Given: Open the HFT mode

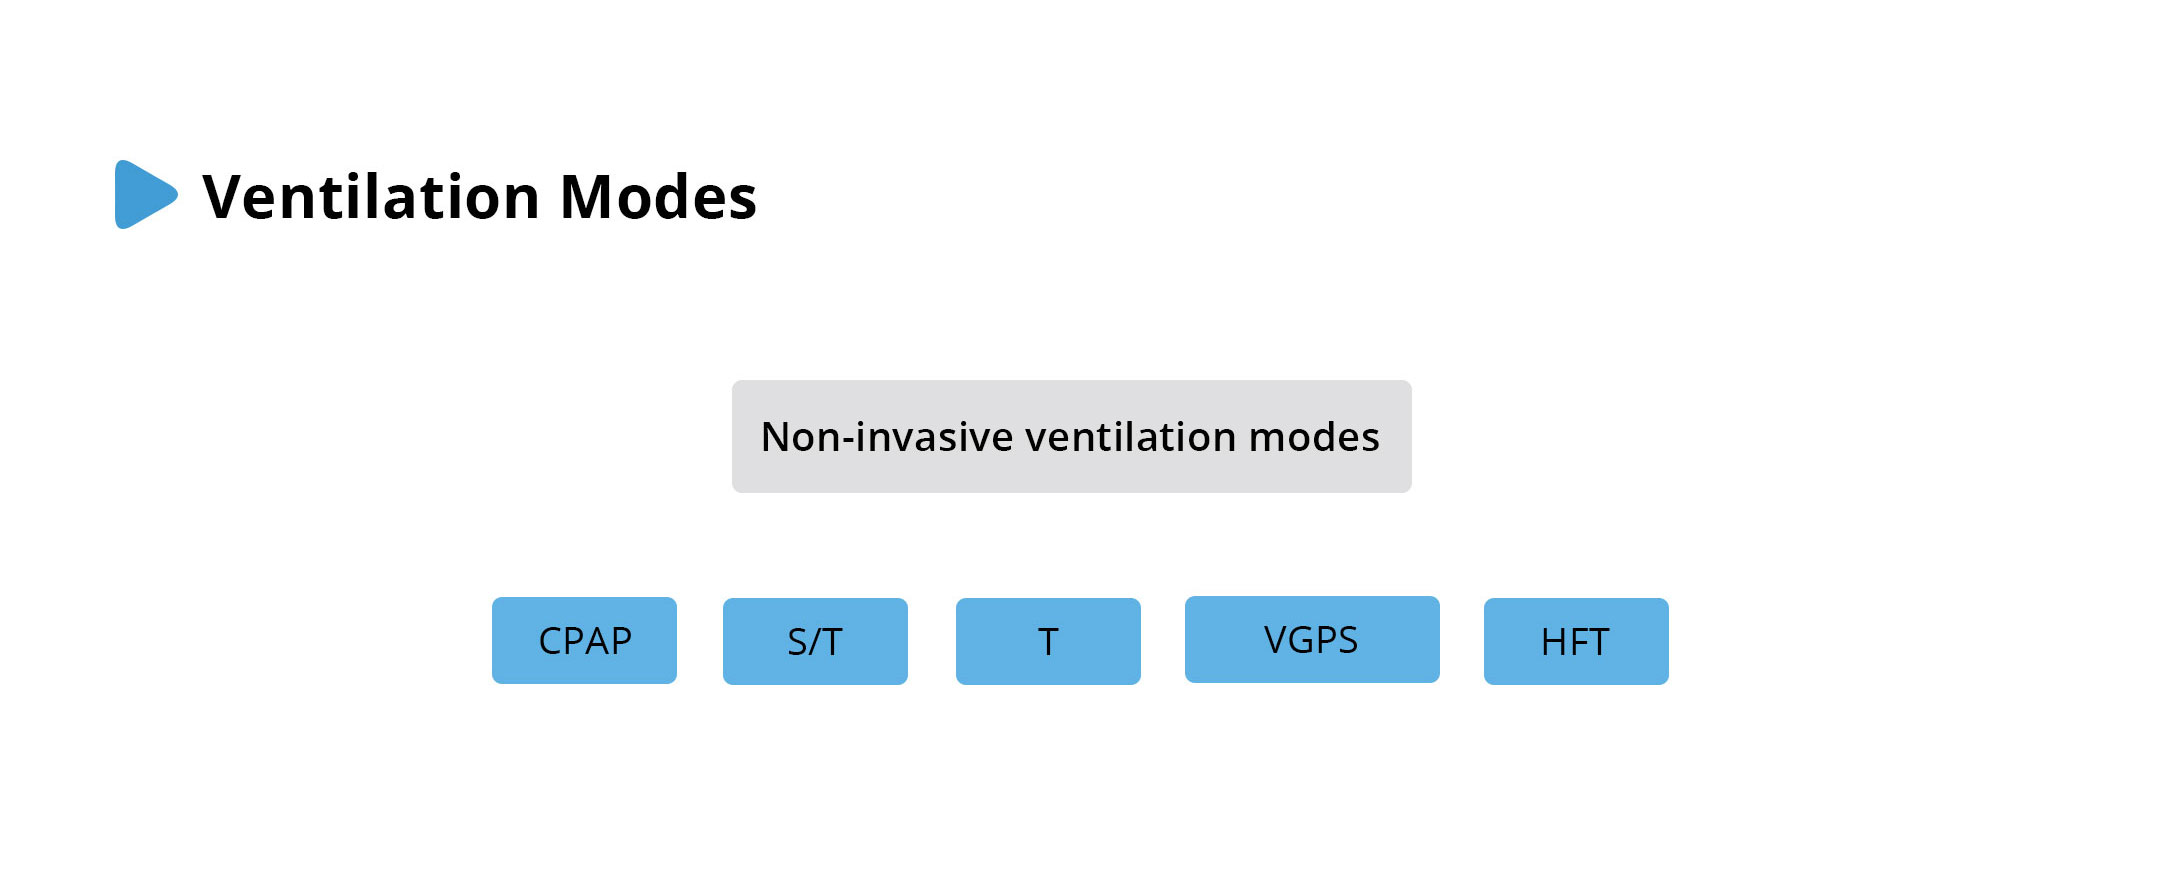Looking at the screenshot, I should 1576,641.
